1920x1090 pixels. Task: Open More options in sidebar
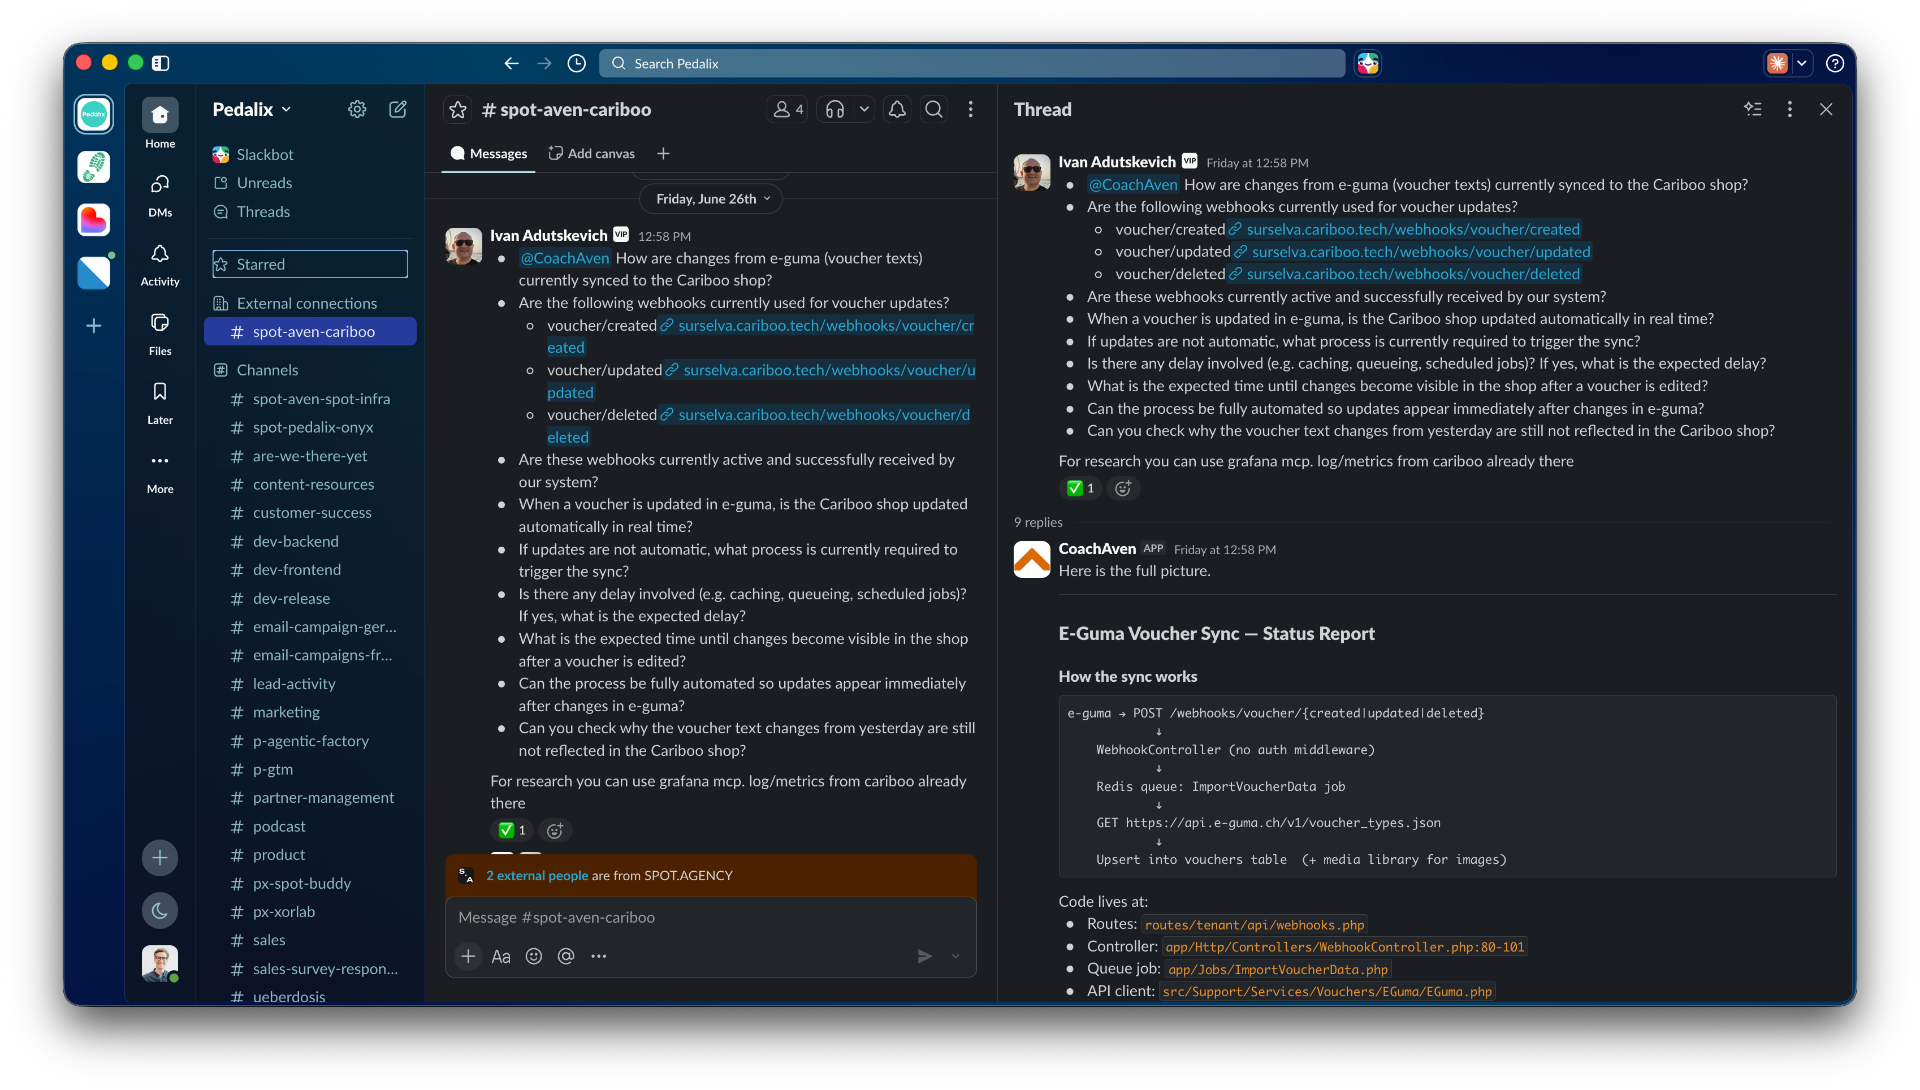pyautogui.click(x=160, y=471)
